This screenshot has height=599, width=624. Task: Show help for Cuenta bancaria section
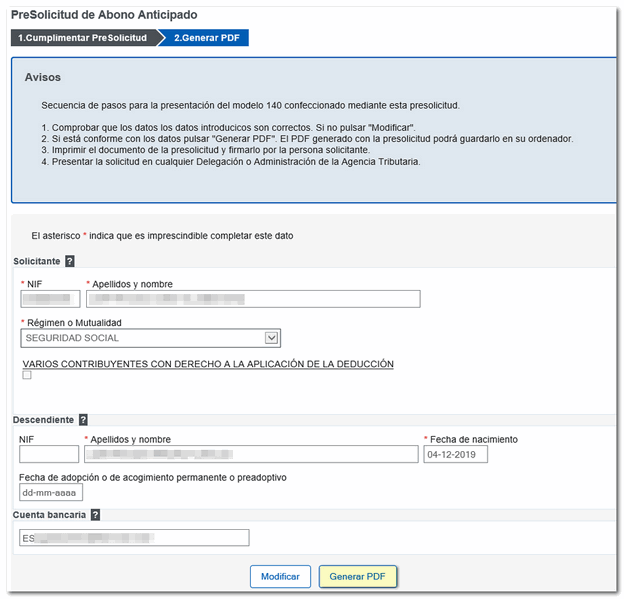(95, 515)
